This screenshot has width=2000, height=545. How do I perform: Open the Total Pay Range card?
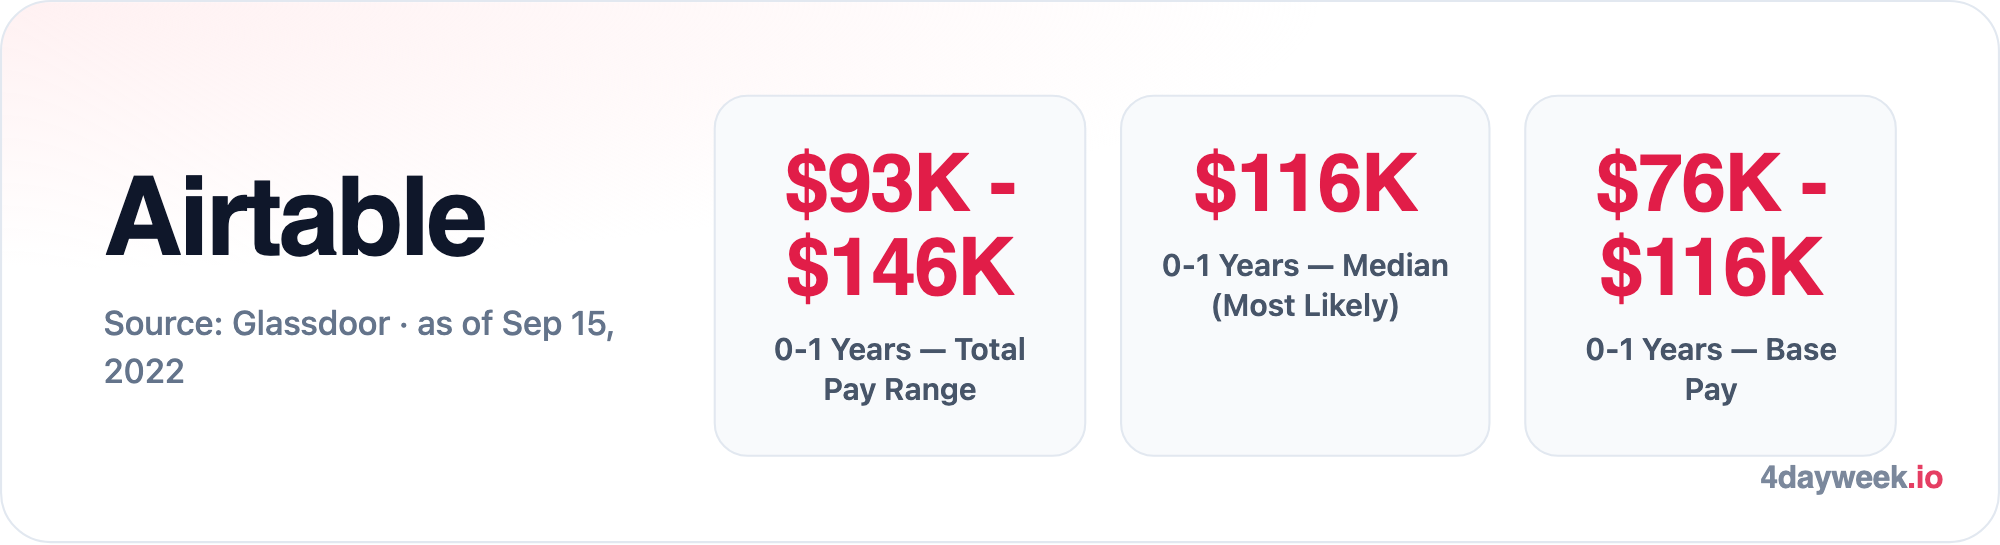pyautogui.click(x=900, y=276)
